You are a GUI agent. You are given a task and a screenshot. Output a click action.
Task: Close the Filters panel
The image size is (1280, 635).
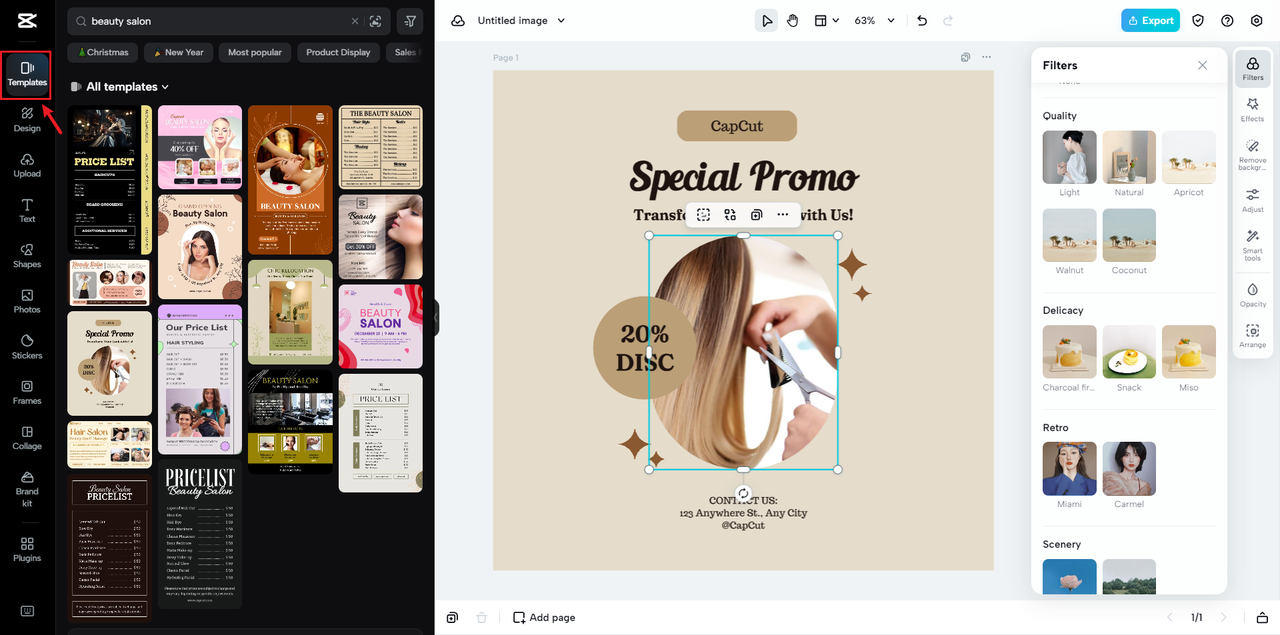point(1202,65)
